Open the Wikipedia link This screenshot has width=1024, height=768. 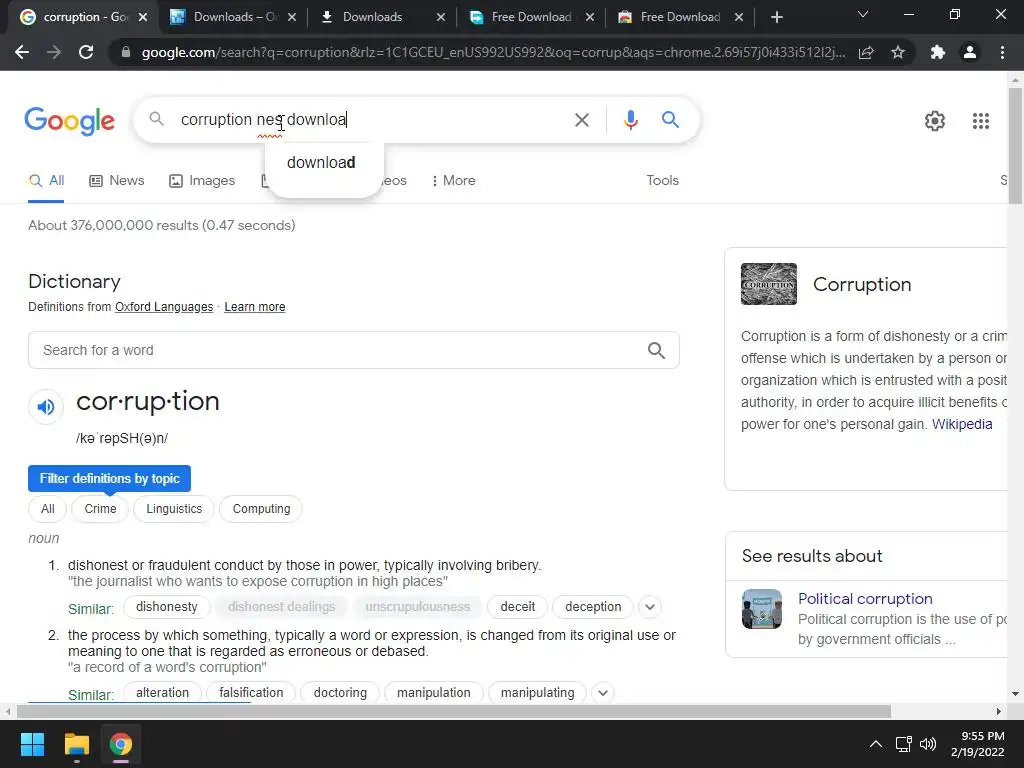(x=961, y=424)
